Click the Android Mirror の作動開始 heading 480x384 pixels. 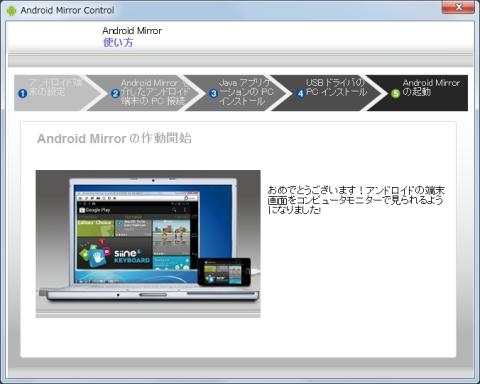pos(114,138)
